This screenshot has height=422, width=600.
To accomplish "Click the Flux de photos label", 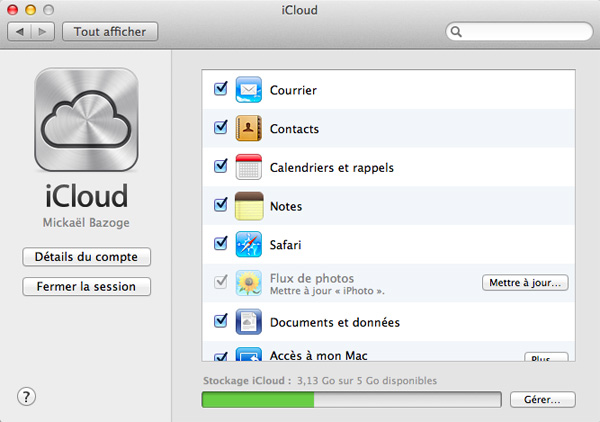I will (x=312, y=278).
